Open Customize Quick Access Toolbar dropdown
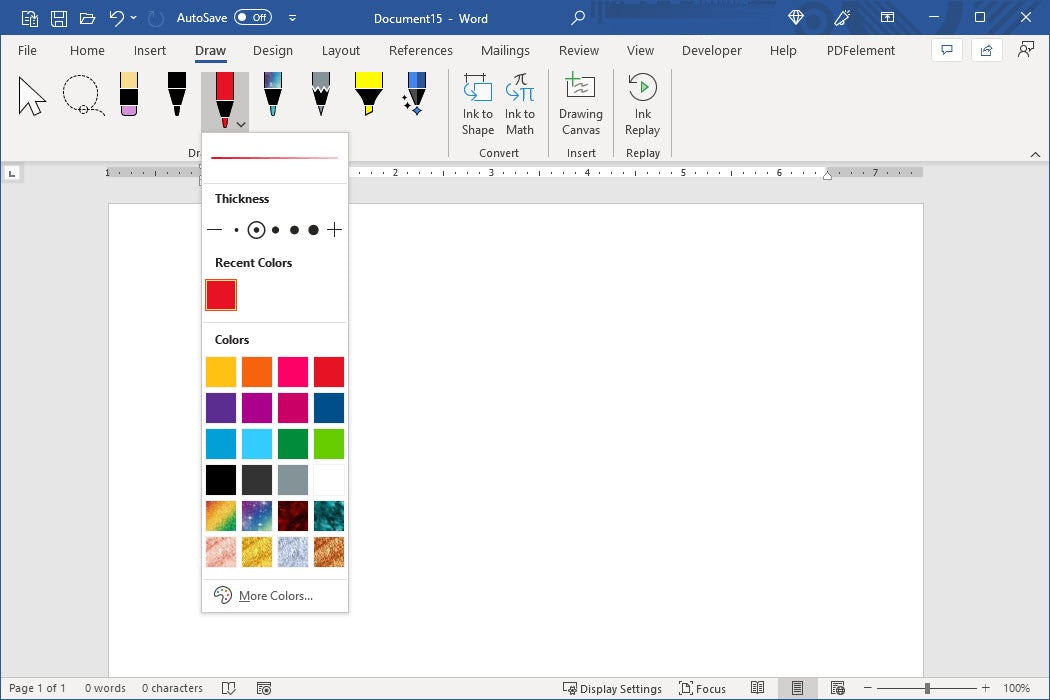1050x700 pixels. tap(292, 18)
